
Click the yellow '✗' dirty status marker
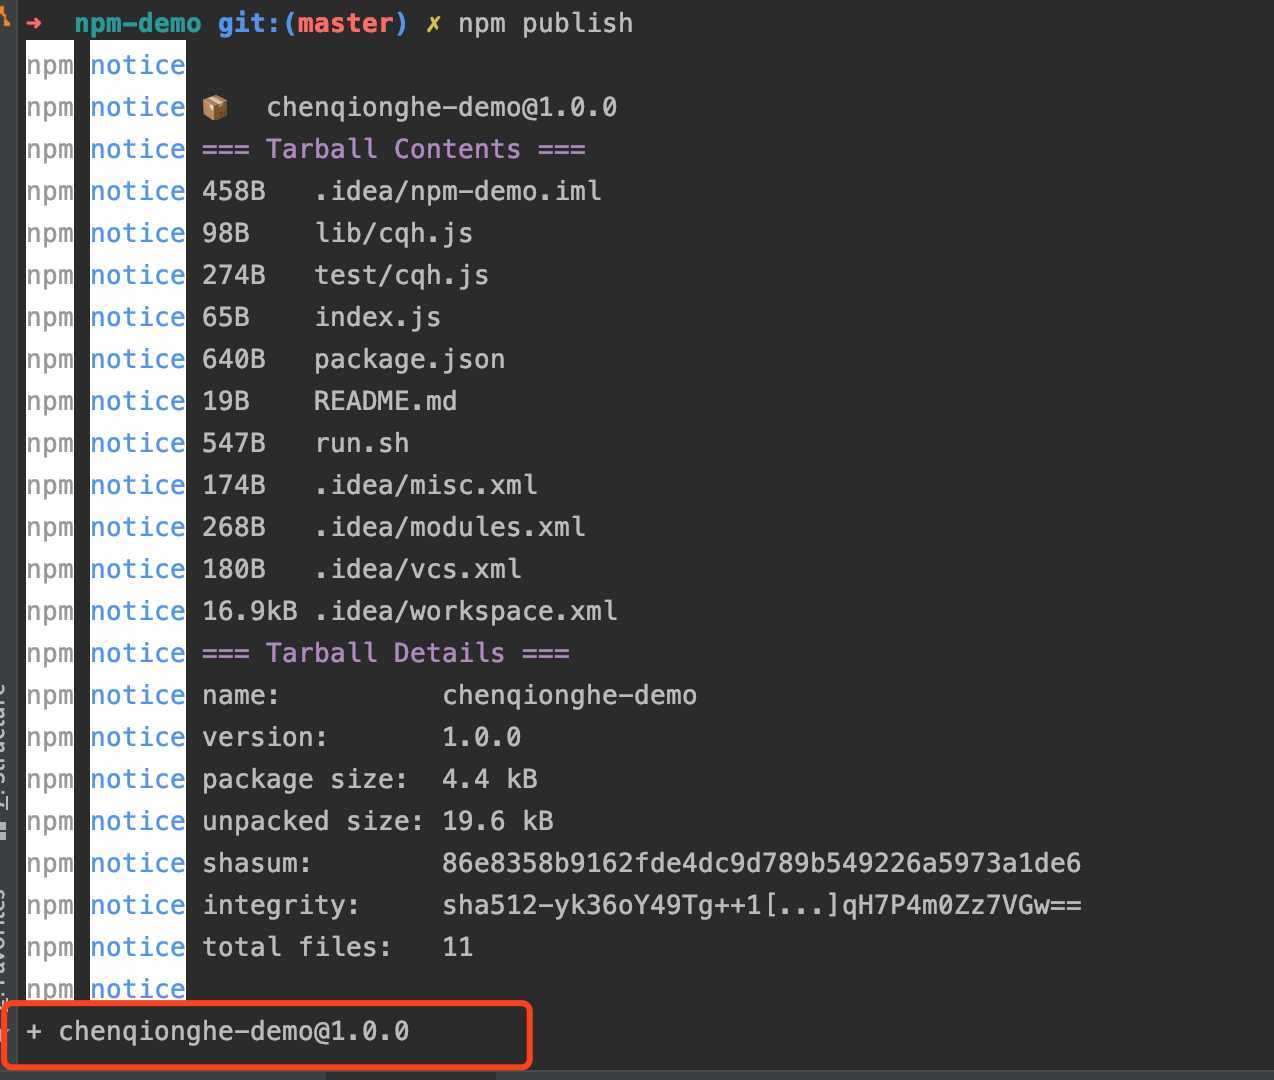coord(433,23)
